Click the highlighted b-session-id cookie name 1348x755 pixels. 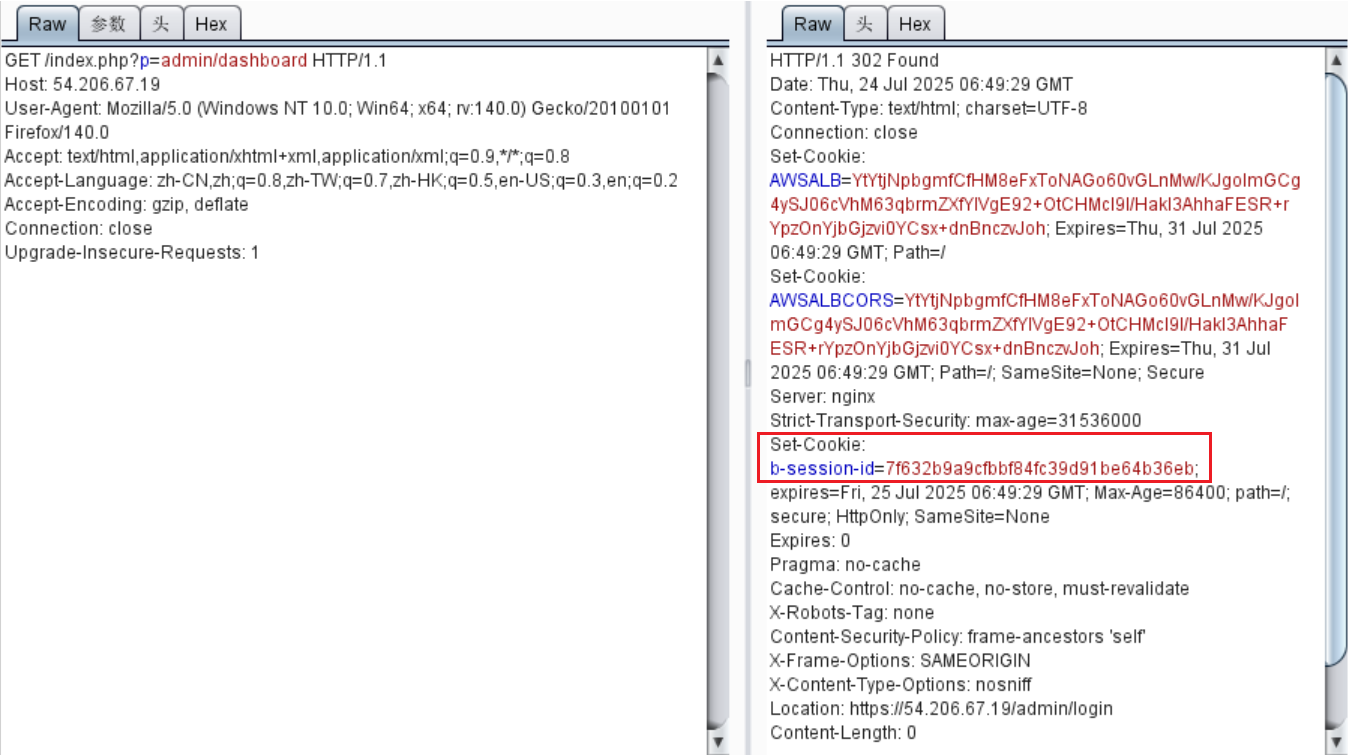(x=820, y=468)
